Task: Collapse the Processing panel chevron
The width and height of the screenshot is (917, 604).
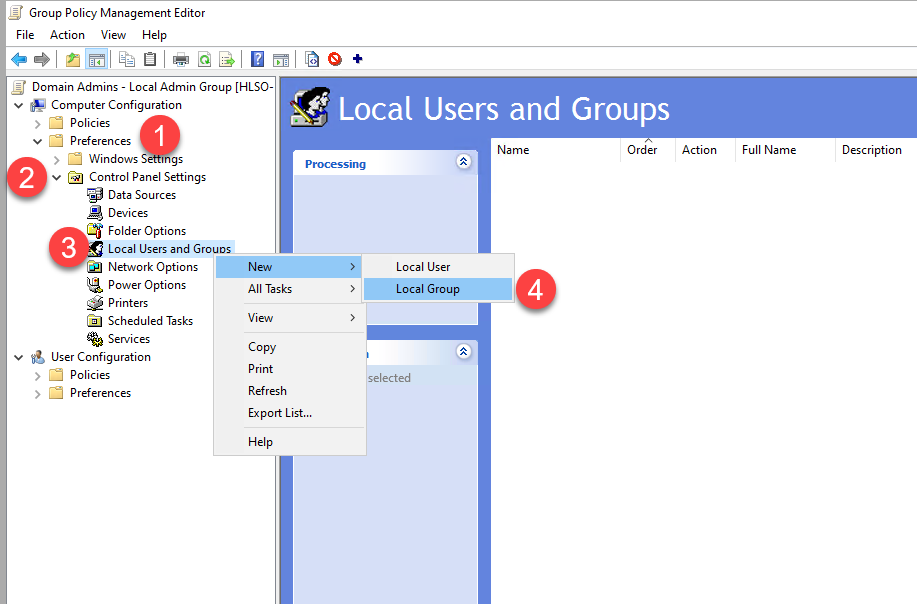Action: 462,161
